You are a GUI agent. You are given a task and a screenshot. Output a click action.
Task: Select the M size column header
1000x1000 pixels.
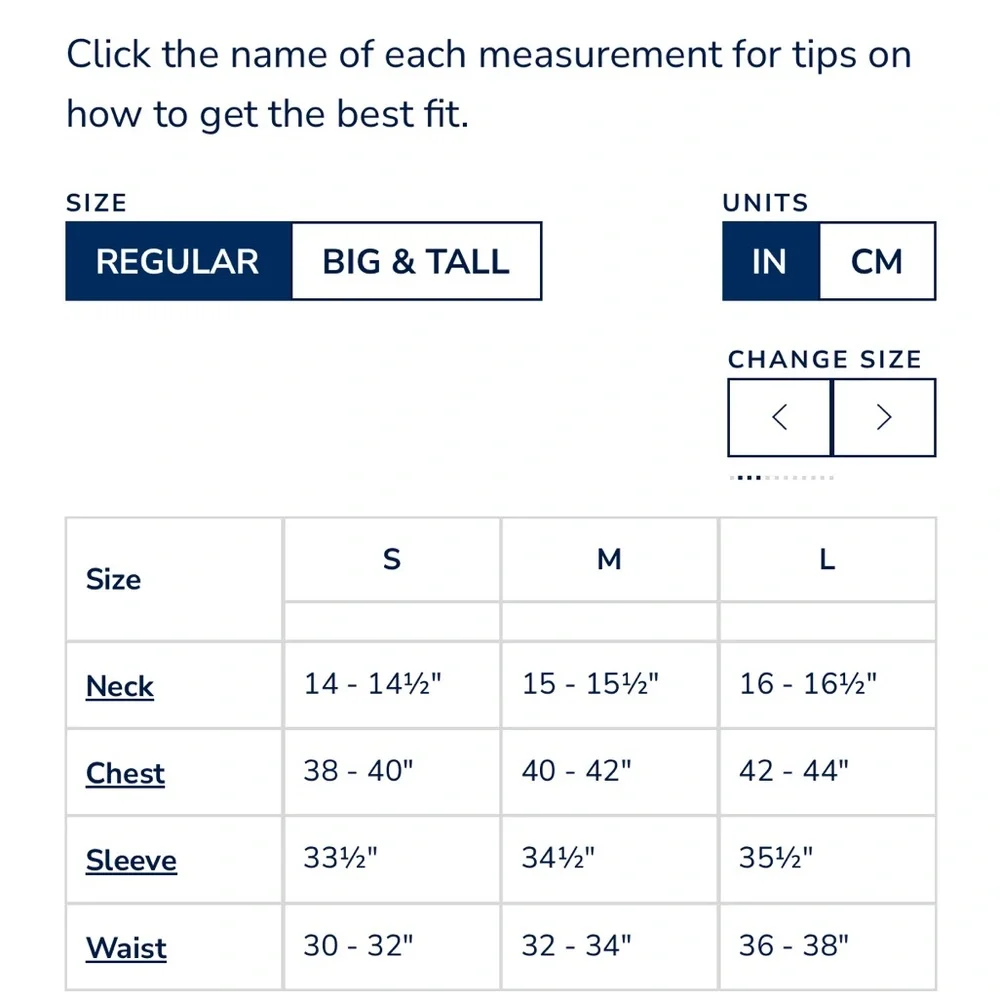pos(609,559)
